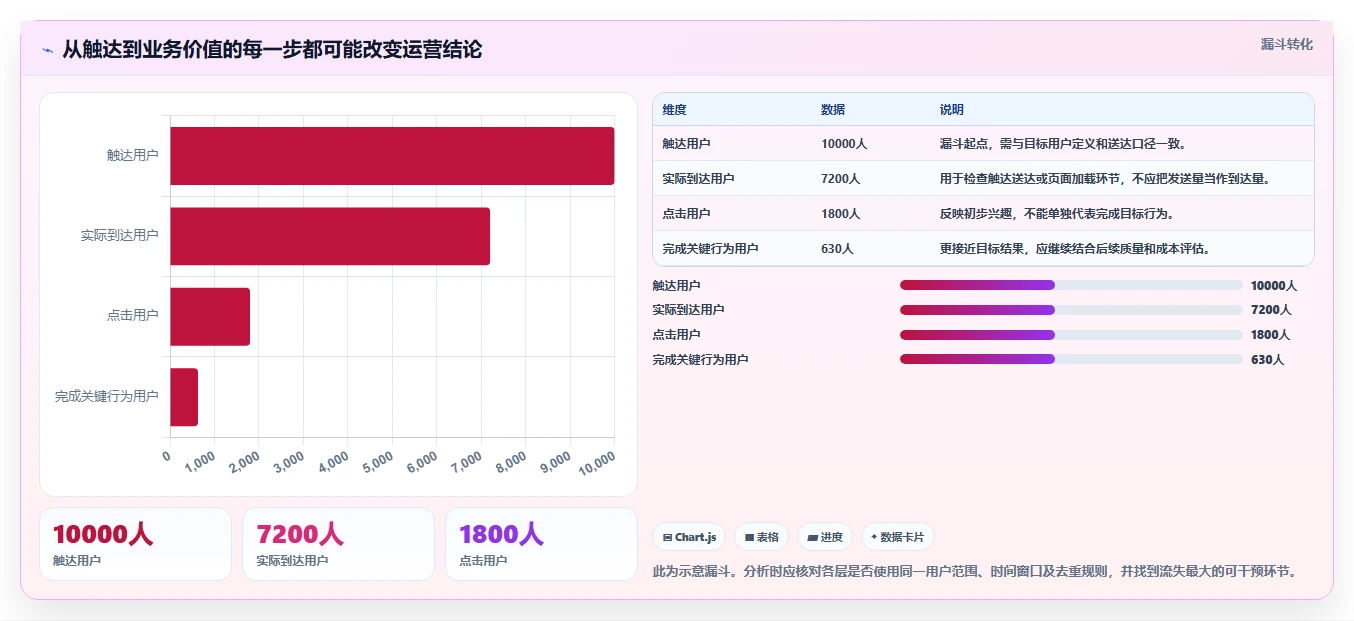
Task: Click the 触达用户 bar in the chart
Action: [x=392, y=155]
